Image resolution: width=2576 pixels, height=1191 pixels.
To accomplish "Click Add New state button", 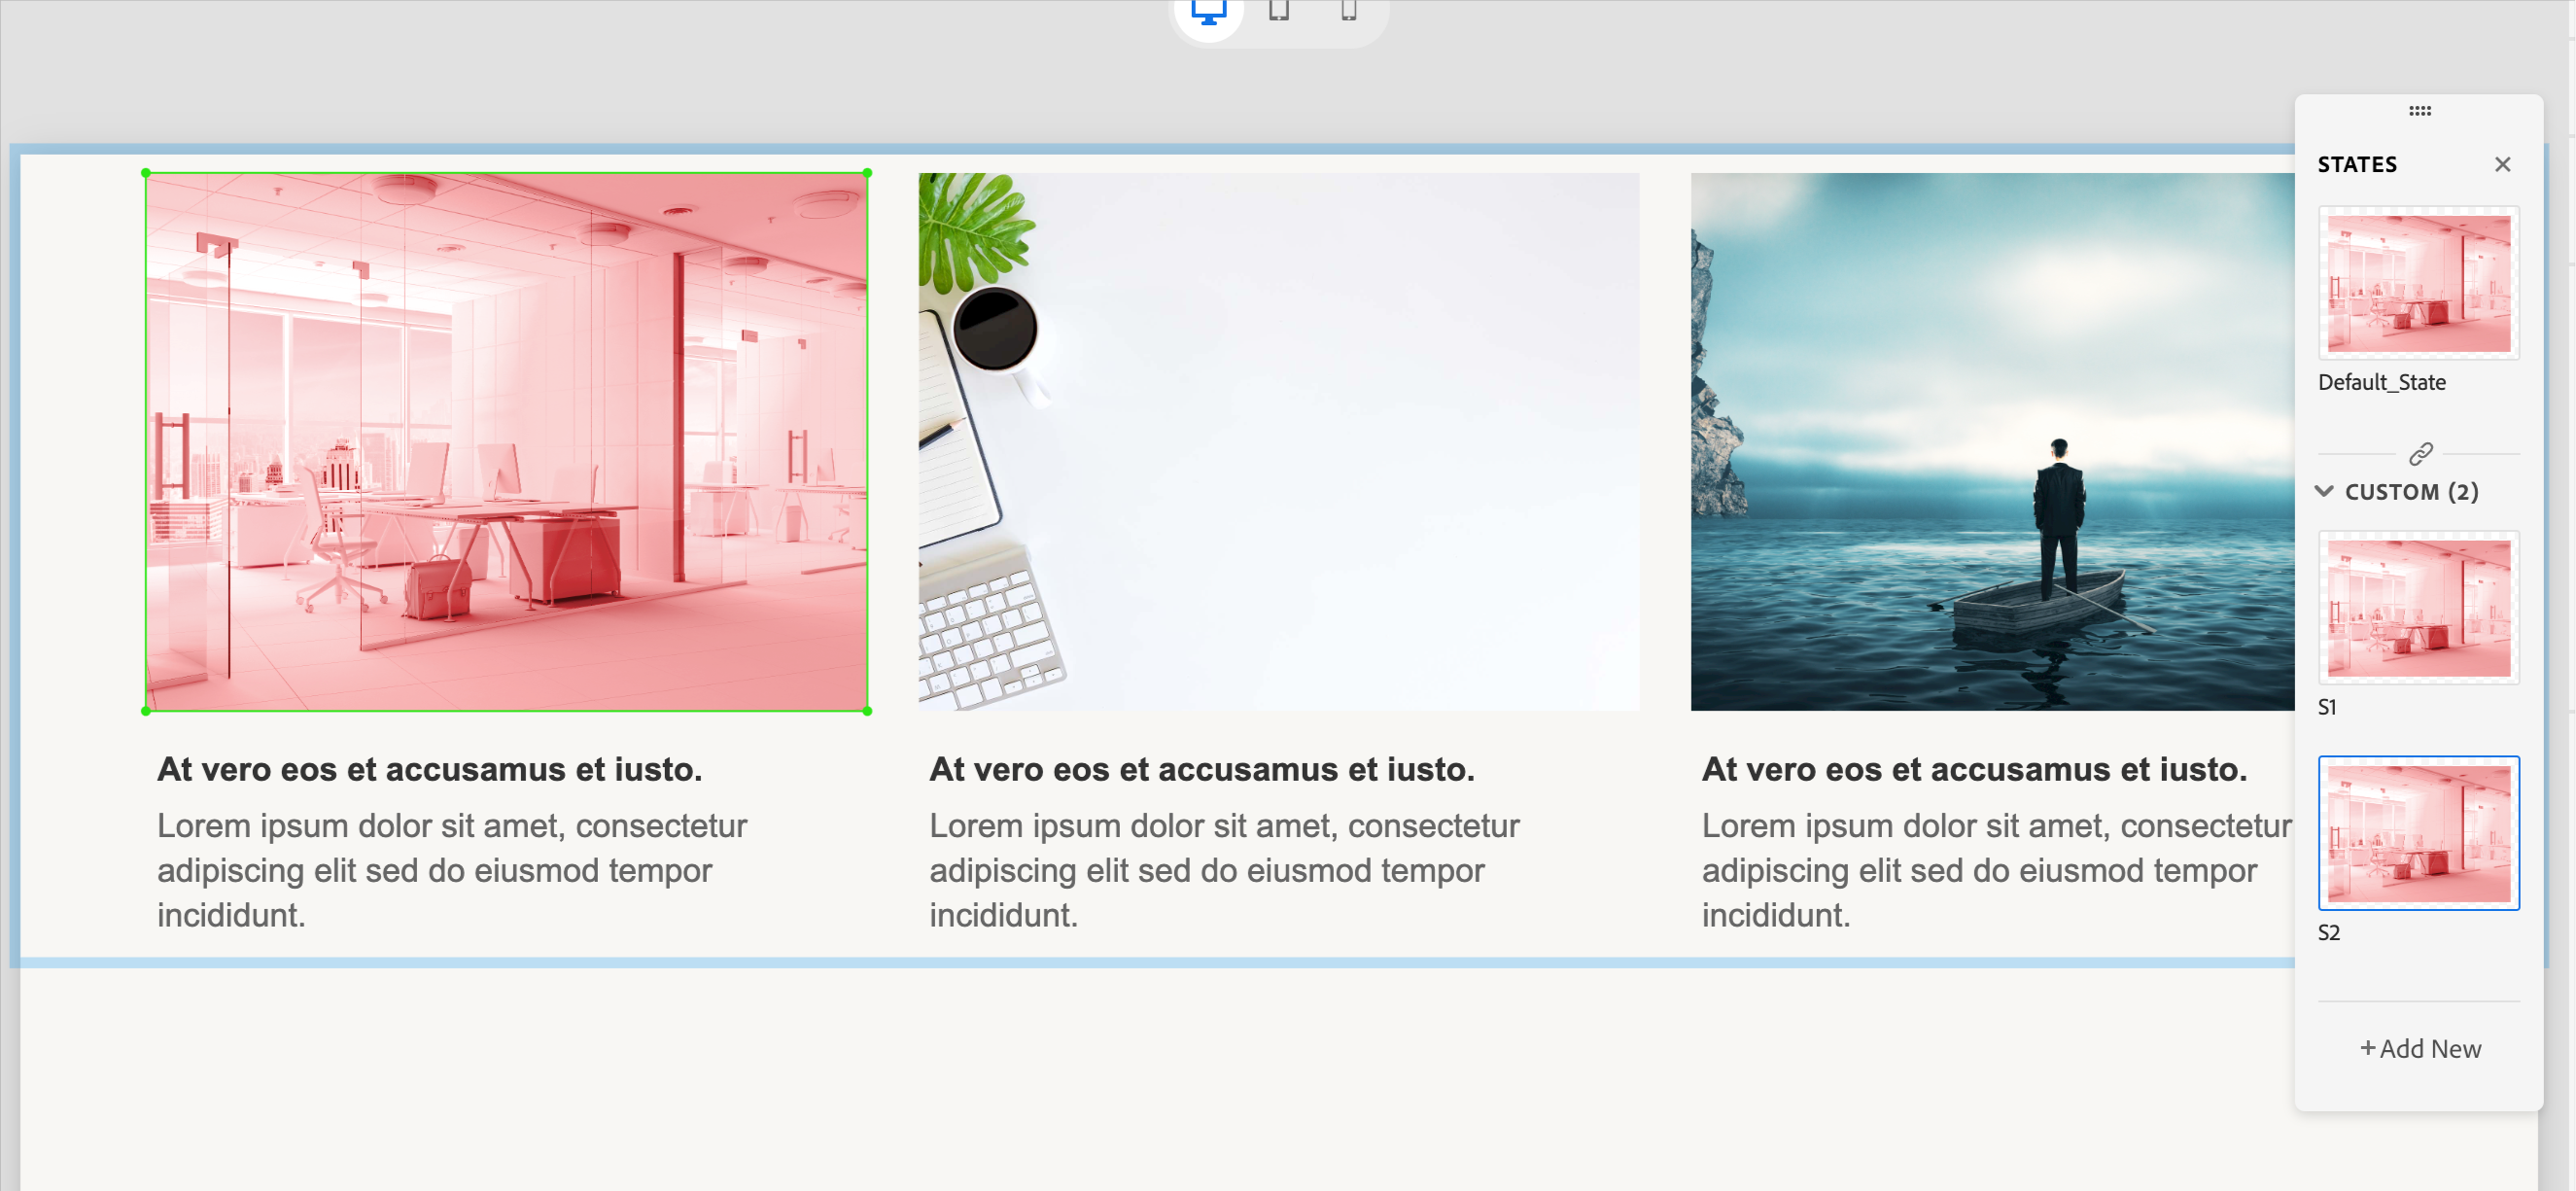I will [x=2420, y=1048].
